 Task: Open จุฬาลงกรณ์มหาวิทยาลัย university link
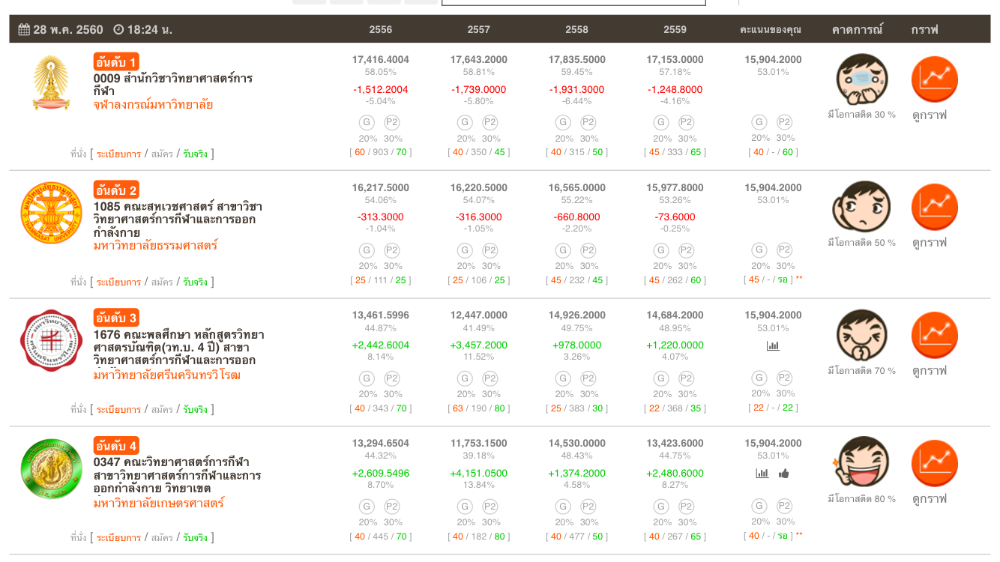153,105
